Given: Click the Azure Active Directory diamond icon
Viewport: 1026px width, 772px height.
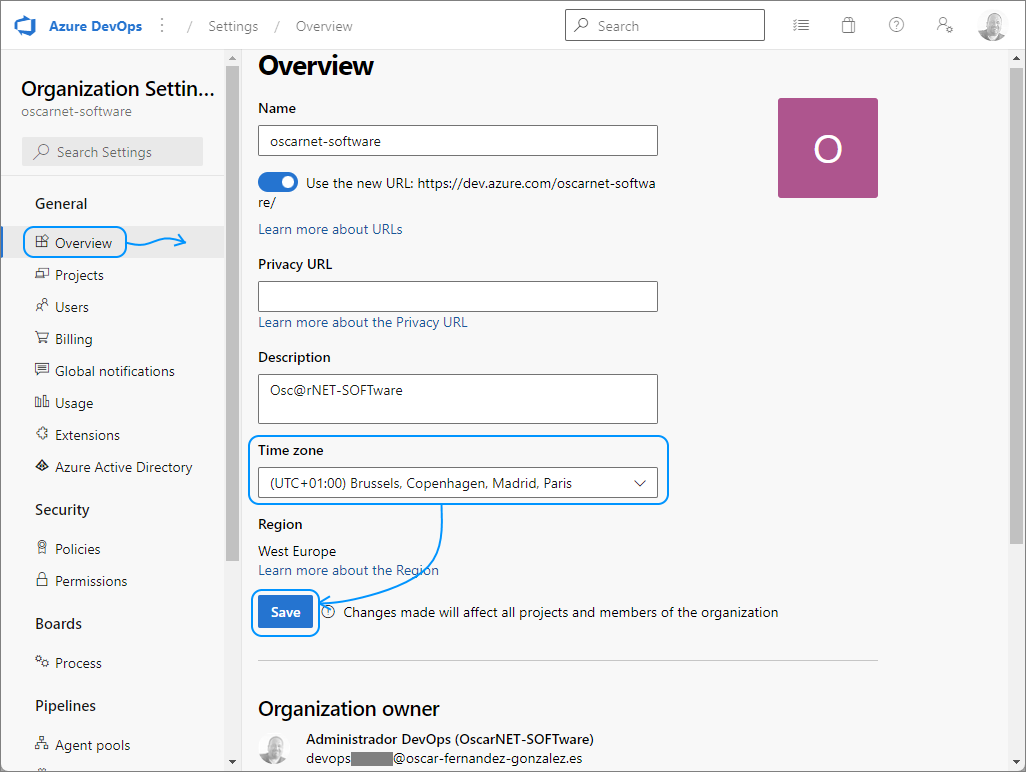Looking at the screenshot, I should tap(42, 466).
